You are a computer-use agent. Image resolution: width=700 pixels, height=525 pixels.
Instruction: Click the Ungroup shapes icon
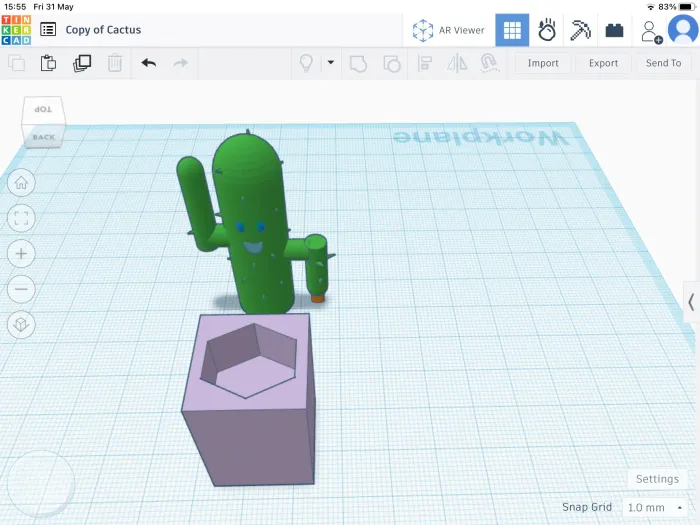click(x=392, y=63)
